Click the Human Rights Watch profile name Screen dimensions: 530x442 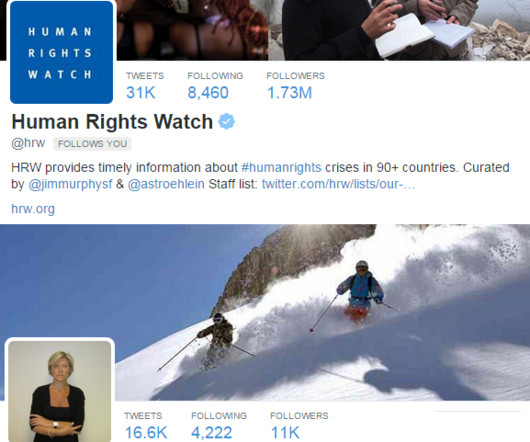tap(112, 121)
